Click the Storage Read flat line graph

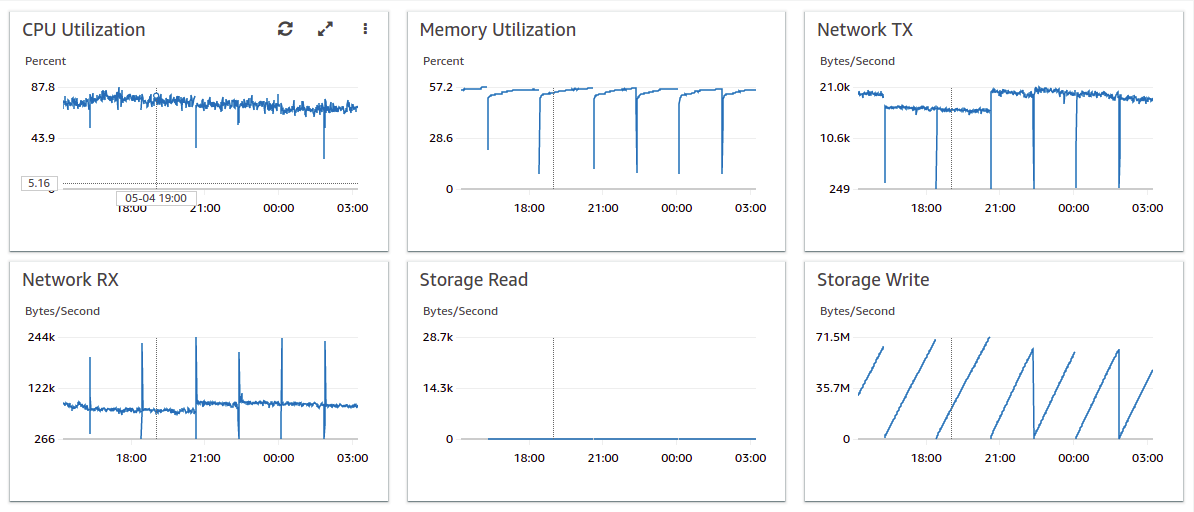[x=620, y=438]
